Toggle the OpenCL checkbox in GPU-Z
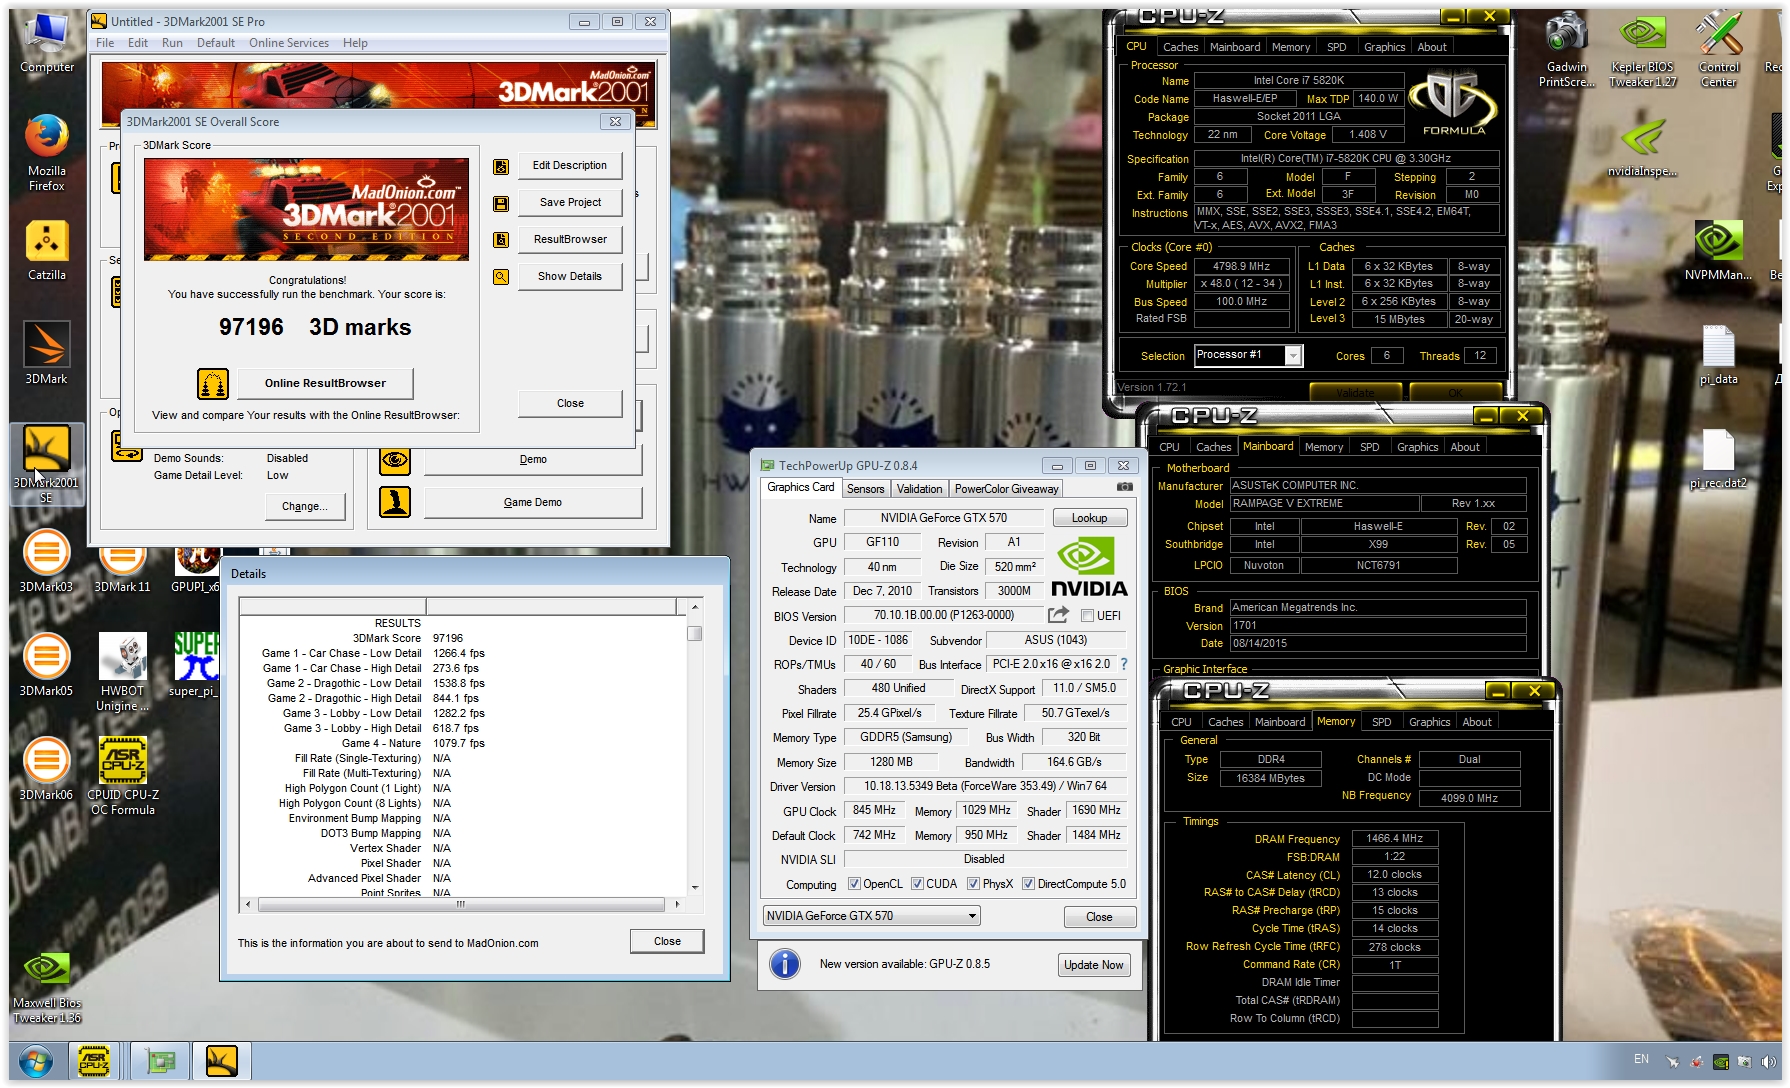The height and width of the screenshot is (1088, 1790). [854, 884]
